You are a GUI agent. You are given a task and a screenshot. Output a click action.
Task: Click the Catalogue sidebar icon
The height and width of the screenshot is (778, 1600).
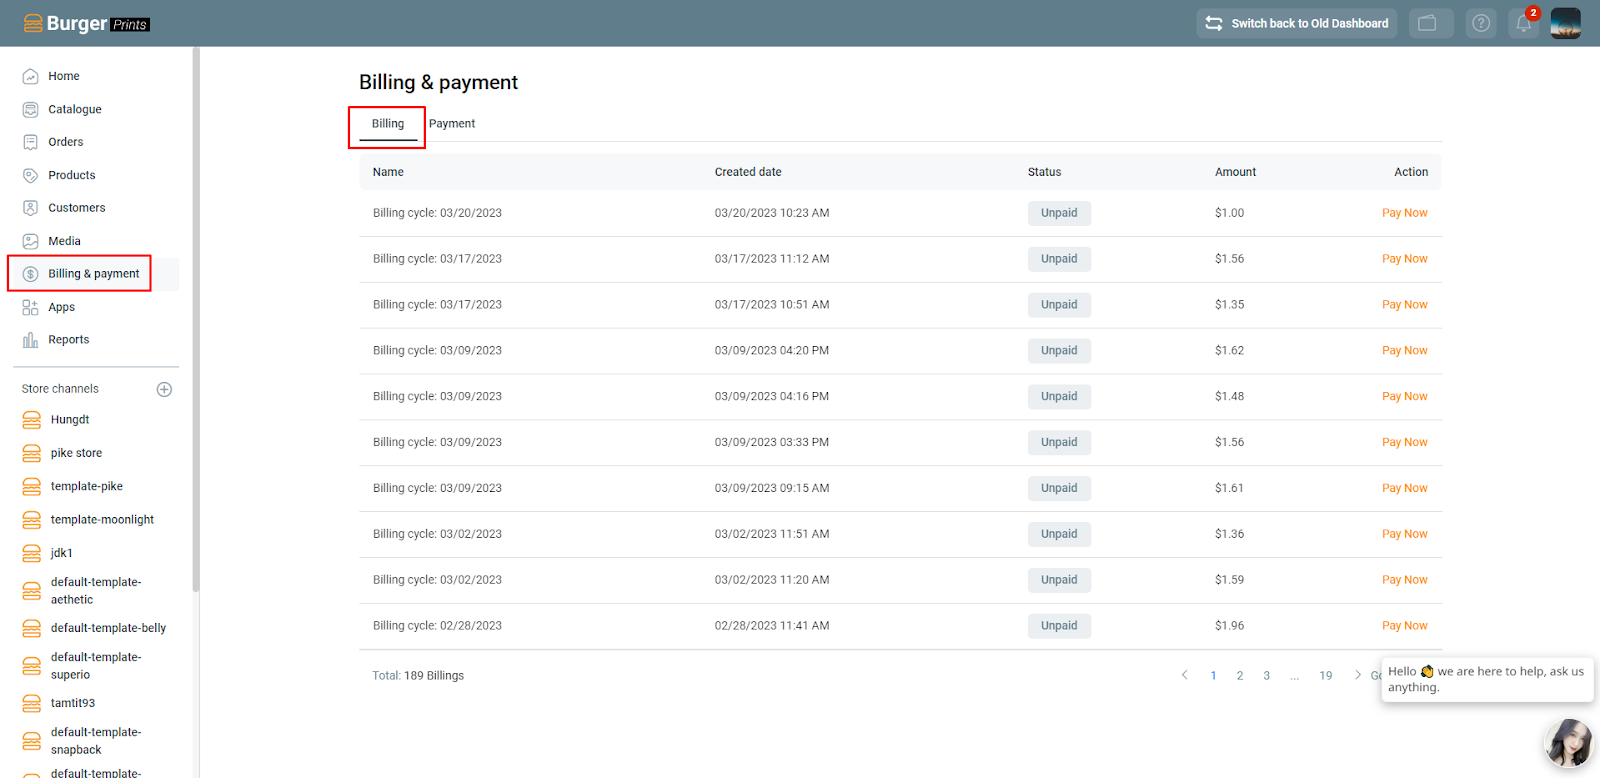pyautogui.click(x=31, y=109)
